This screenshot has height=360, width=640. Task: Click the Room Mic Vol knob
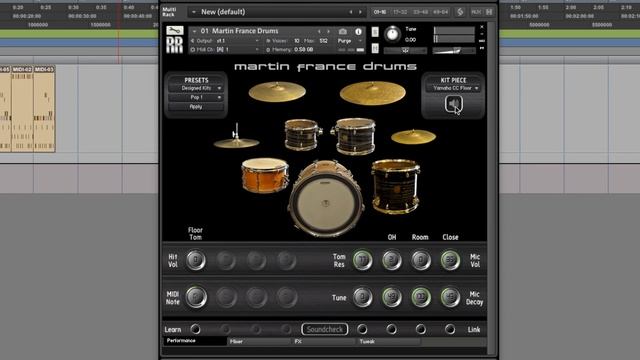[421, 260]
